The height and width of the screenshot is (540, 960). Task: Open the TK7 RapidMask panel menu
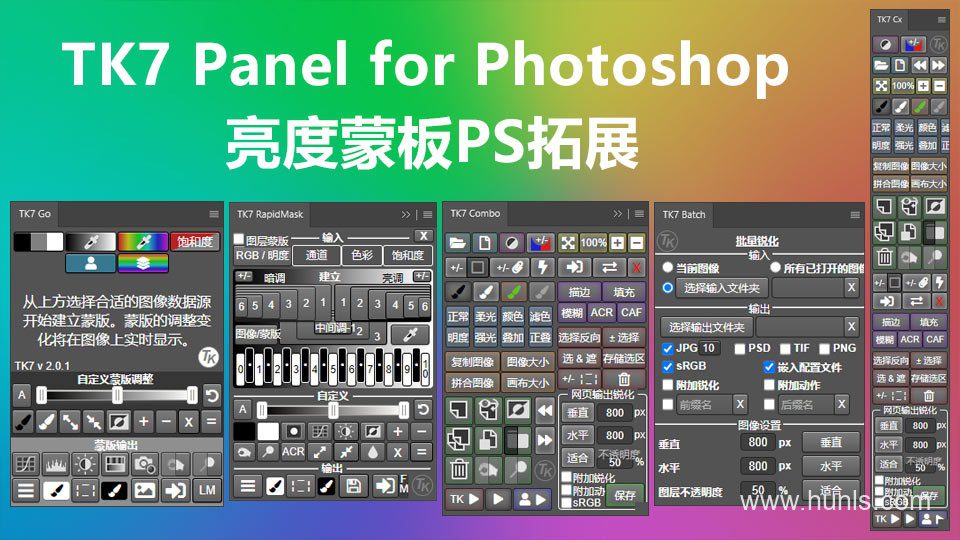[427, 215]
